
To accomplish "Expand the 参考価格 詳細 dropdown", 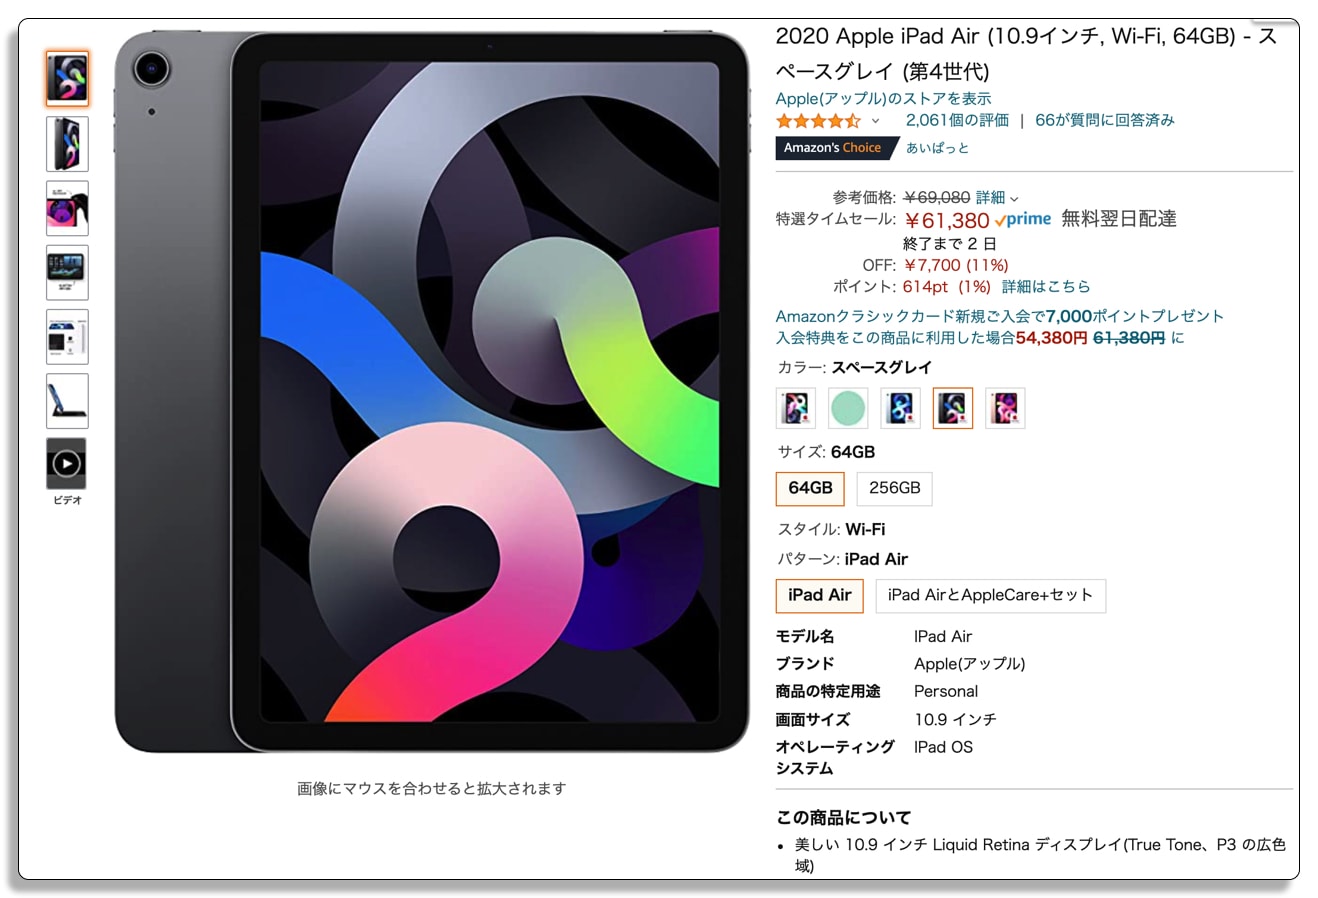I will [998, 198].
